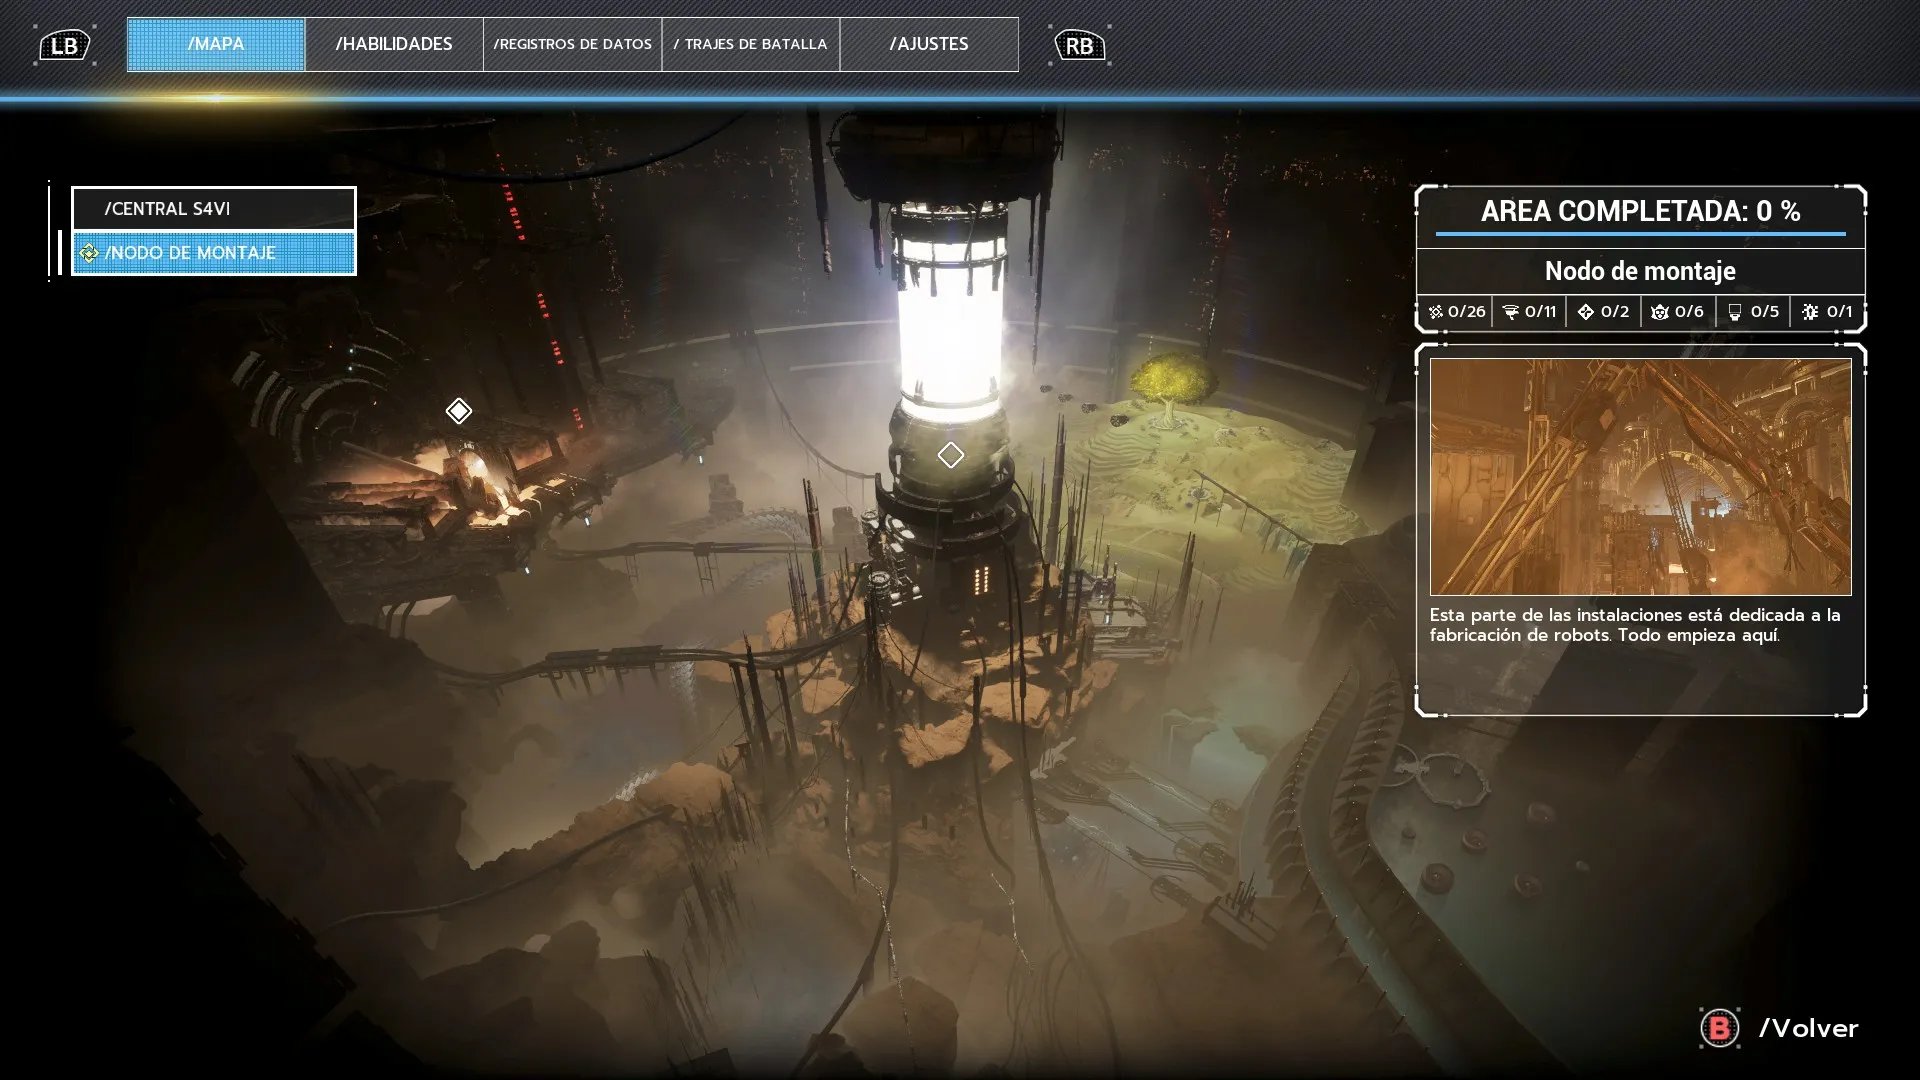
Task: Click the Nodo de montaje preview thumbnail
Action: point(1640,477)
